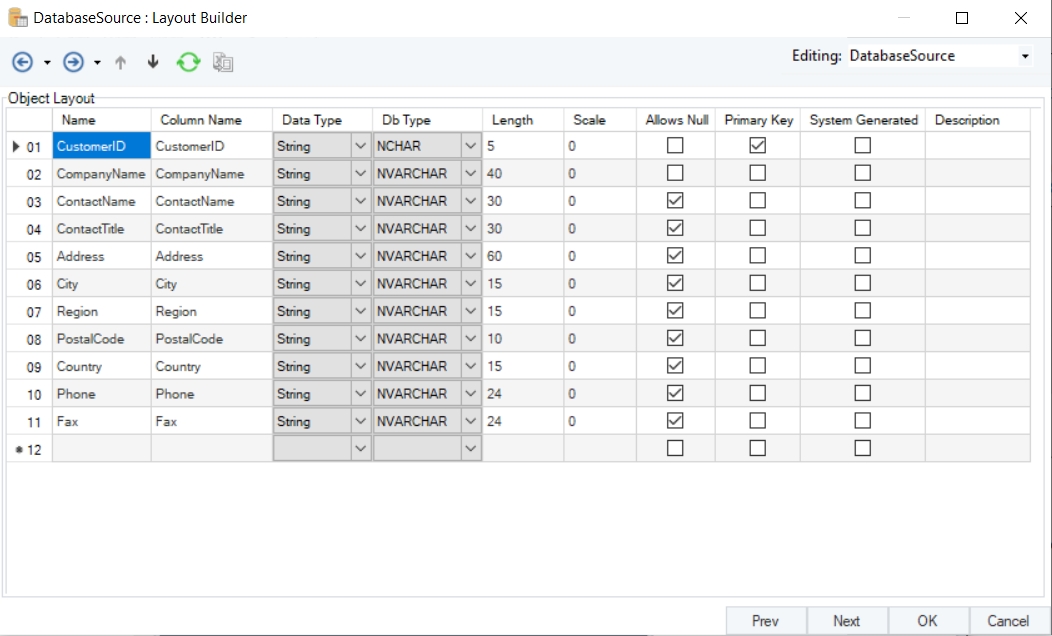Click the Length cell for ContactName
1052x636 pixels.
[x=522, y=201]
